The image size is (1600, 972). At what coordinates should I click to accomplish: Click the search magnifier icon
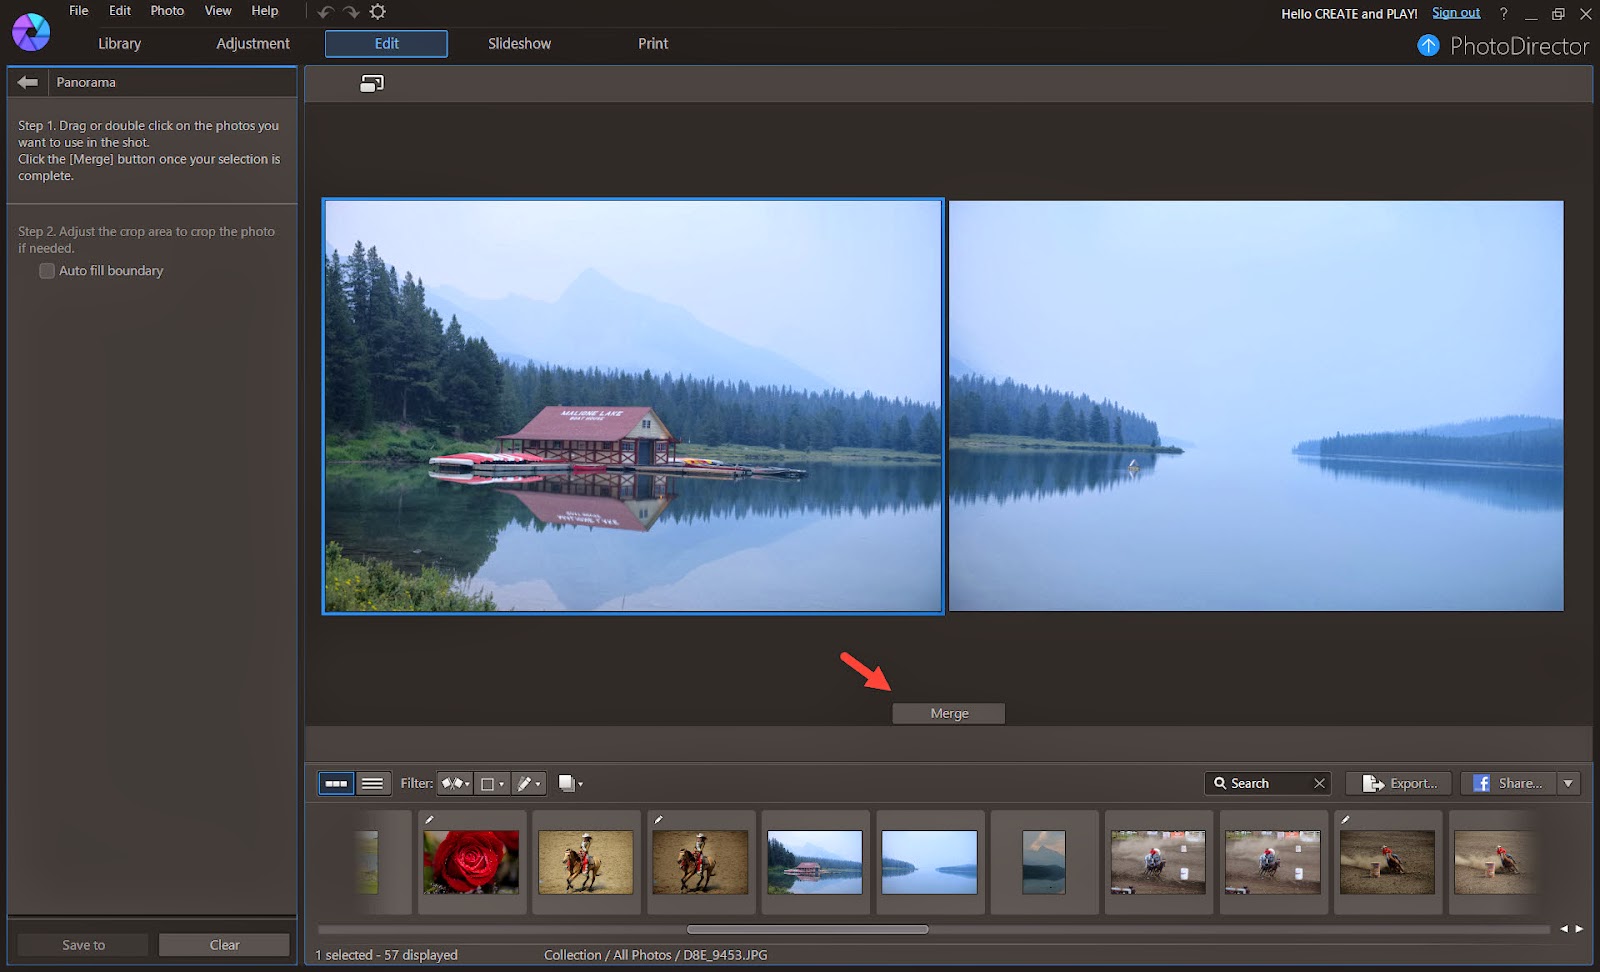tap(1221, 783)
